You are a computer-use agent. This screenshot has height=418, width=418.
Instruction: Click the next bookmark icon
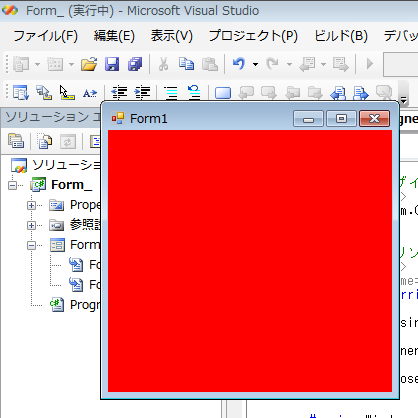click(269, 92)
